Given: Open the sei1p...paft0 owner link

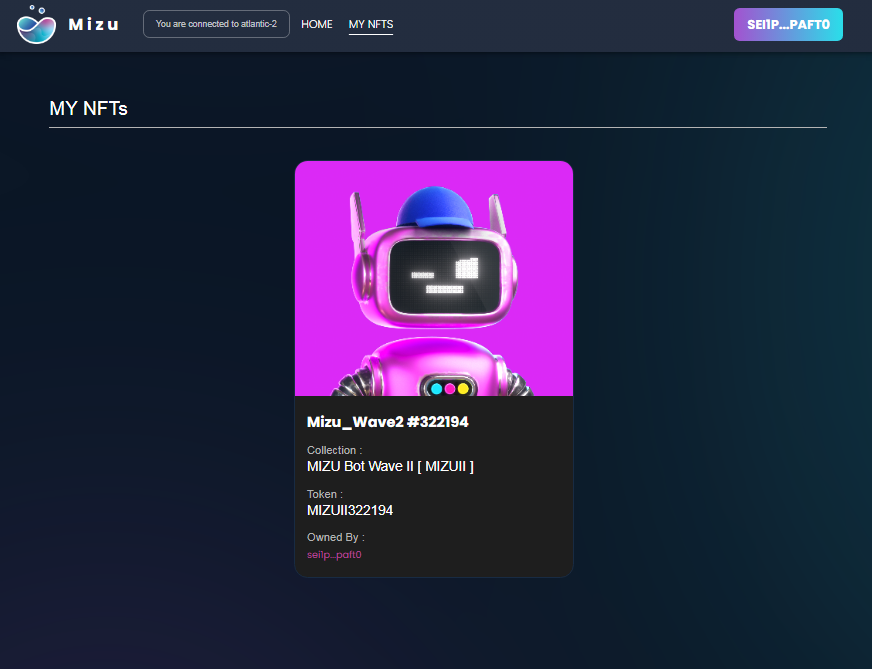Looking at the screenshot, I should coord(334,554).
